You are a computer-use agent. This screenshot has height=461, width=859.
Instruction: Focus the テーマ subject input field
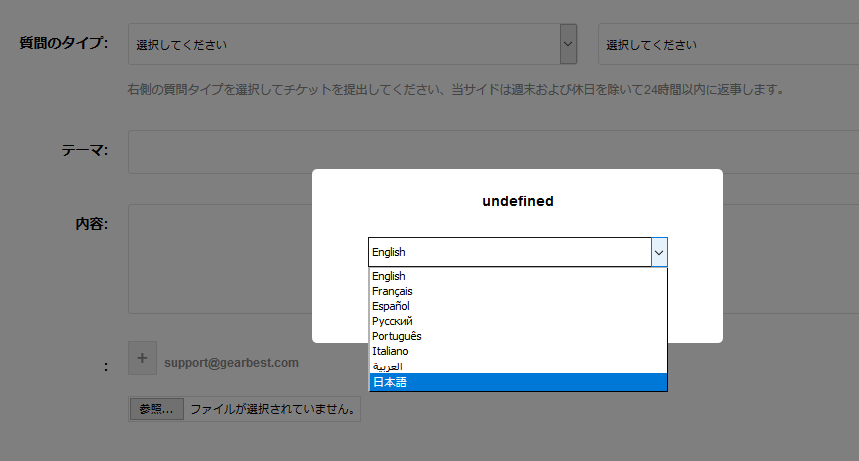click(x=493, y=152)
